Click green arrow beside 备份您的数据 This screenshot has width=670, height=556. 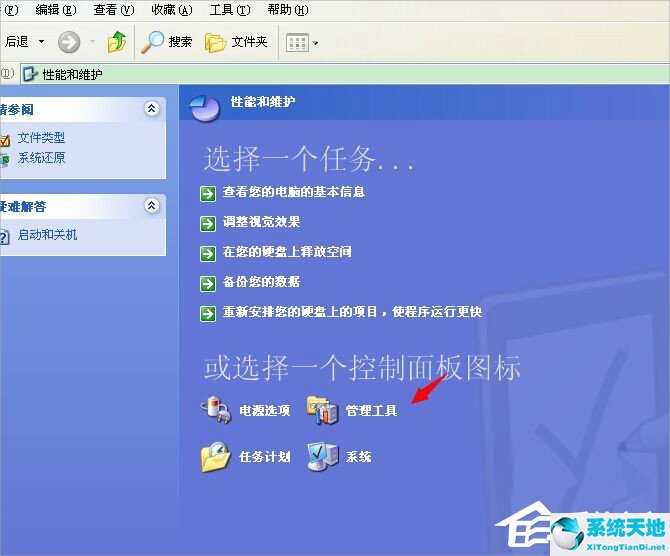[x=208, y=284]
